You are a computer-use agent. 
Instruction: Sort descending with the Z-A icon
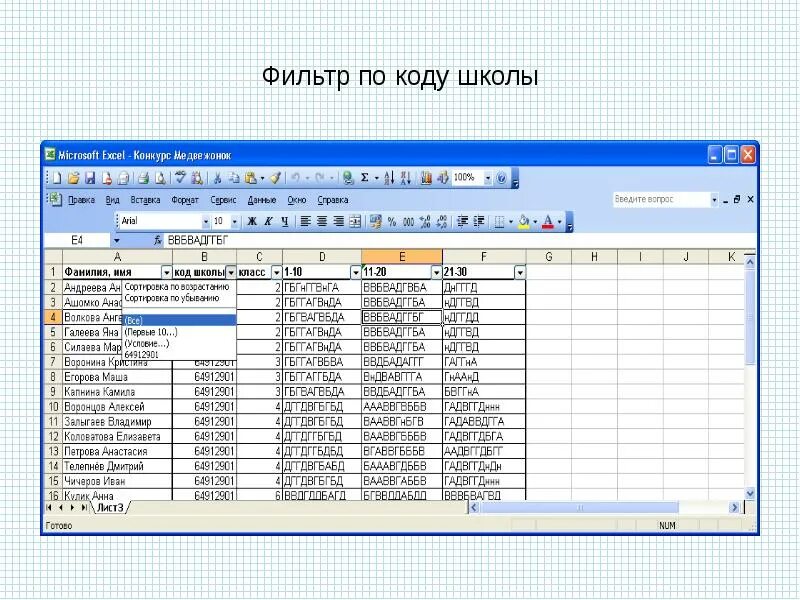click(406, 178)
